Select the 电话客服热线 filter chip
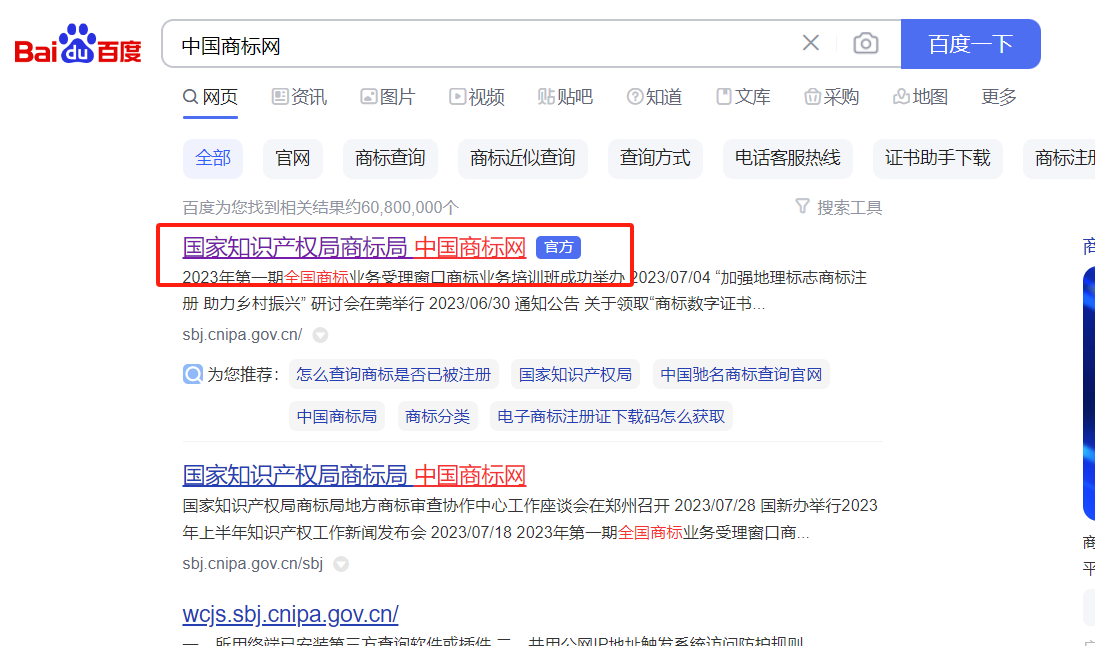 tap(787, 158)
